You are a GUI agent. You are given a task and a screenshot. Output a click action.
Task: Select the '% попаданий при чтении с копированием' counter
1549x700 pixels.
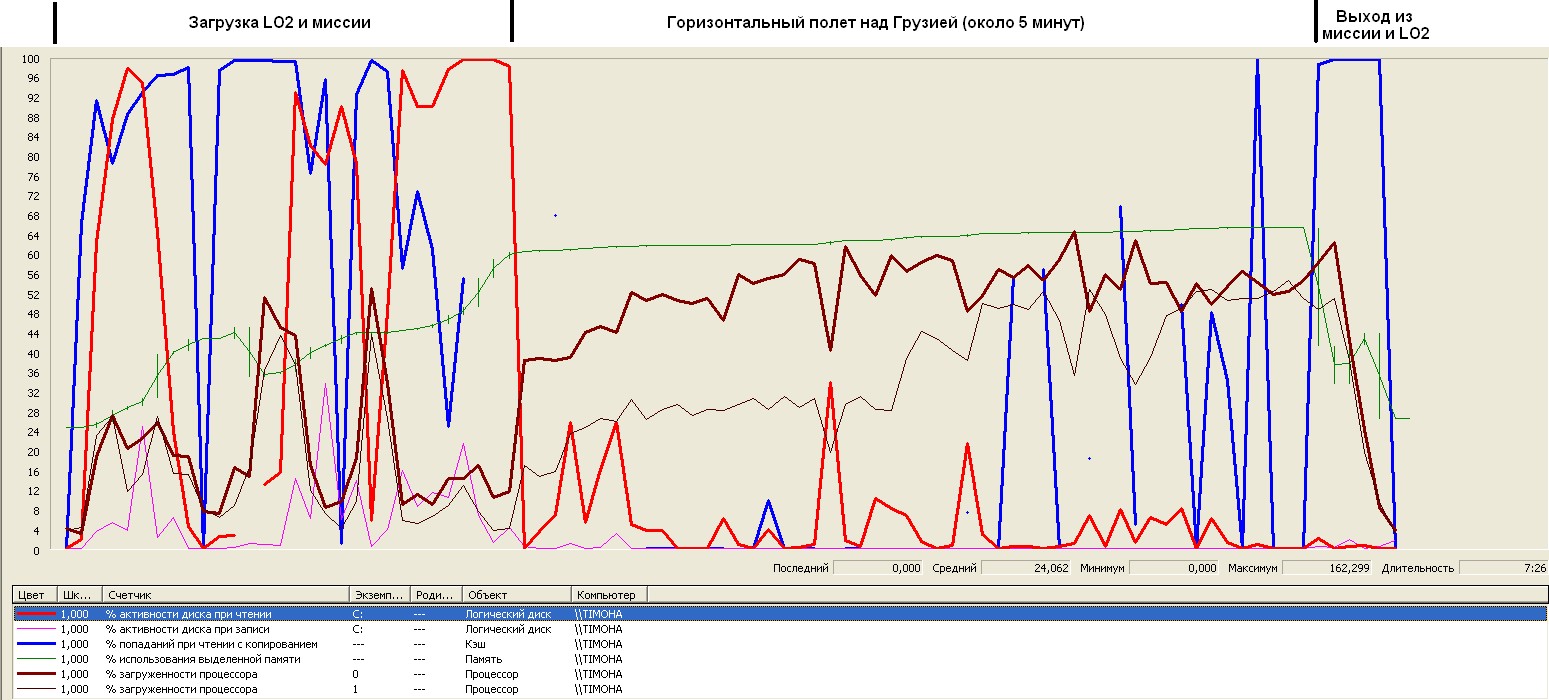pyautogui.click(x=211, y=644)
